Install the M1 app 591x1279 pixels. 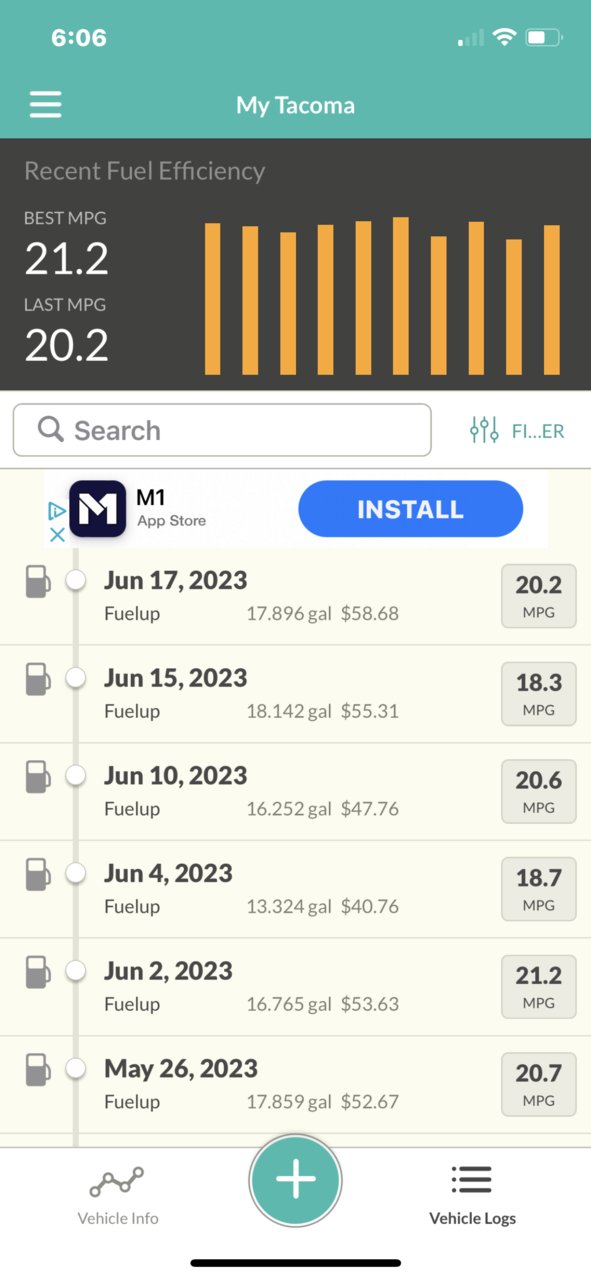[x=410, y=509]
